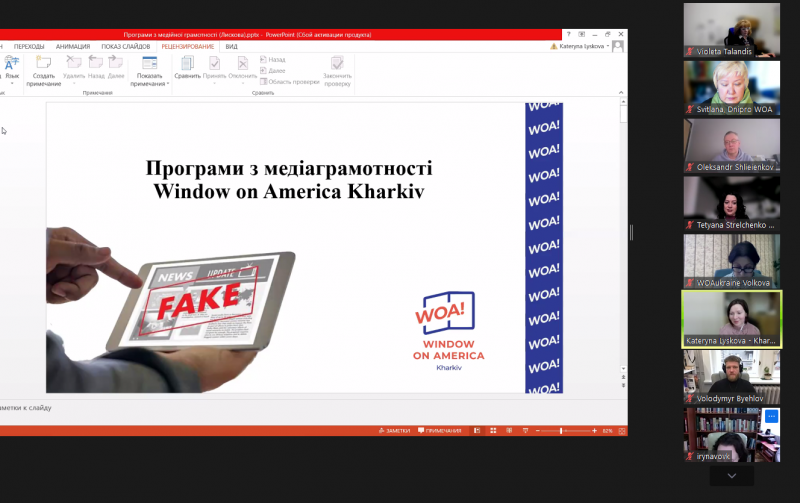Image resolution: width=800 pixels, height=503 pixels.
Task: Switch to Slide Sorter view icon
Action: point(493,431)
